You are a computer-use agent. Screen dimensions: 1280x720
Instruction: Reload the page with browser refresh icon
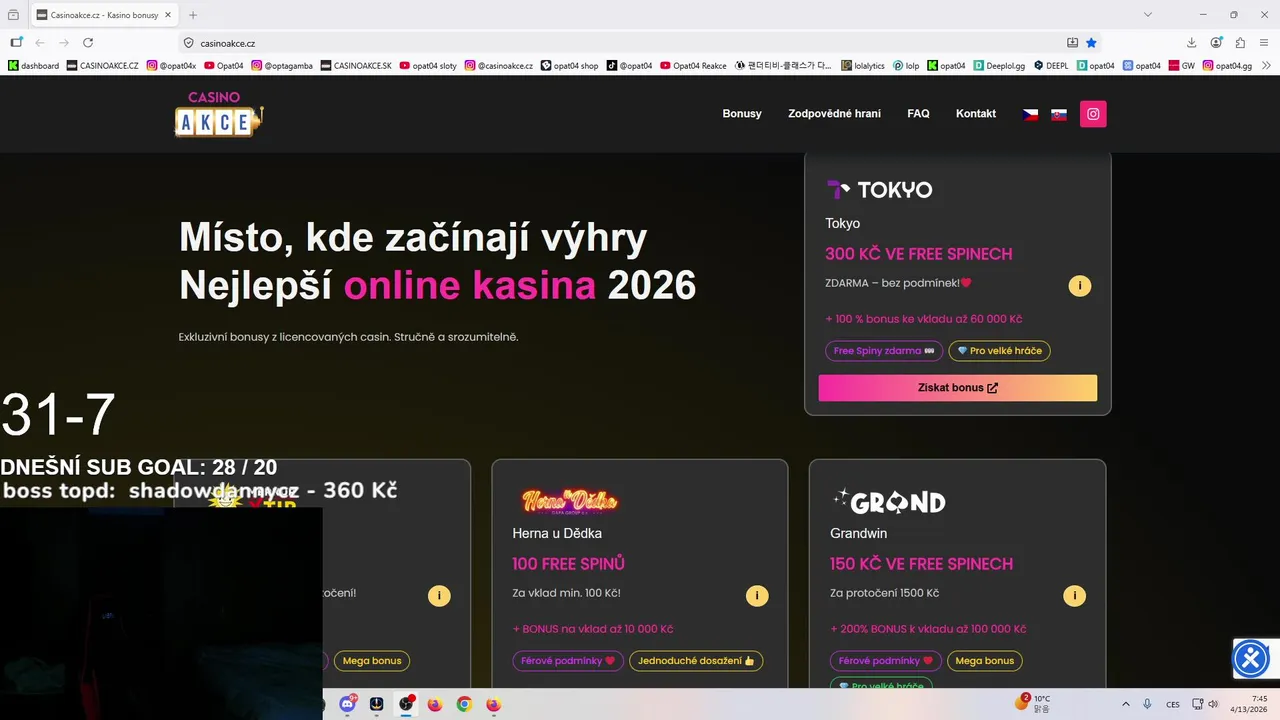88,43
